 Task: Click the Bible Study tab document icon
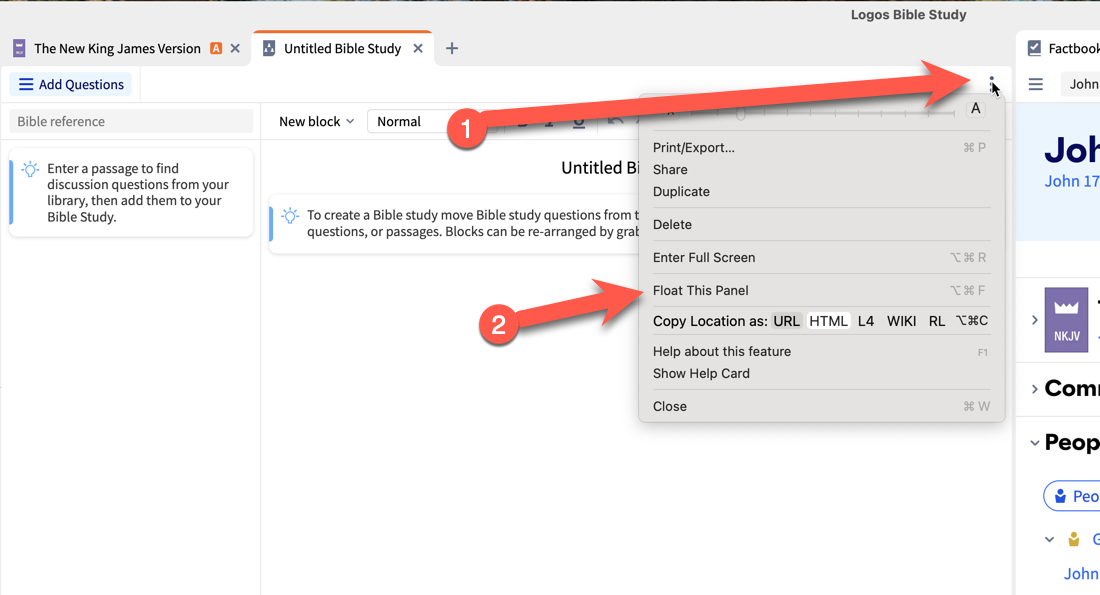[269, 48]
